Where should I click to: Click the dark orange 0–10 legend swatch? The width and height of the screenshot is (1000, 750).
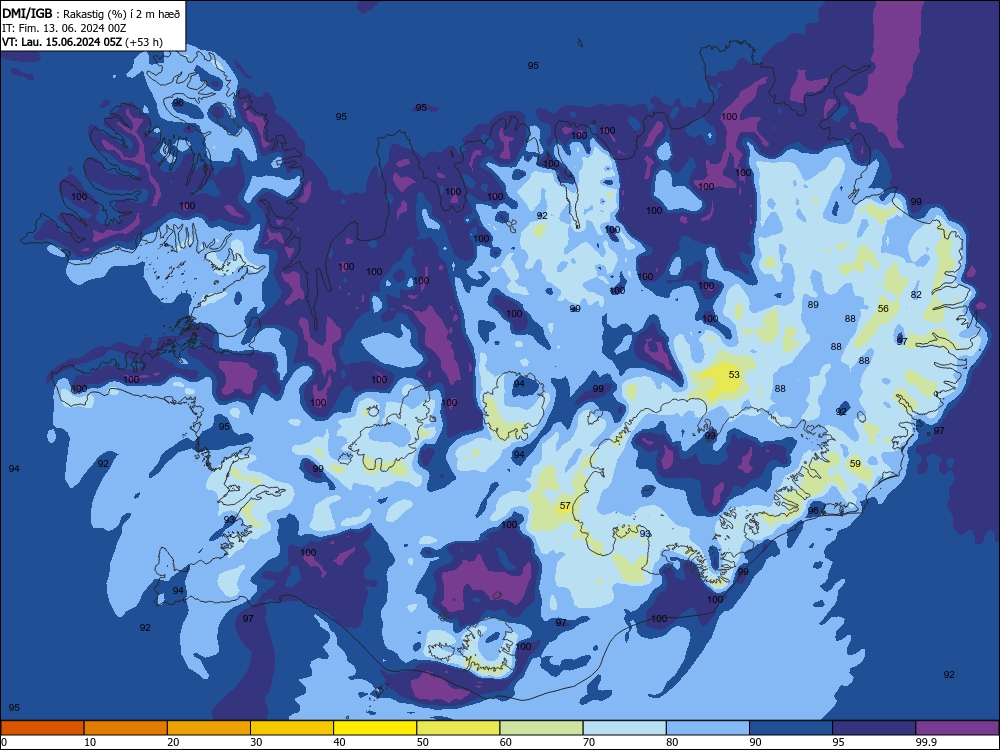pos(42,728)
